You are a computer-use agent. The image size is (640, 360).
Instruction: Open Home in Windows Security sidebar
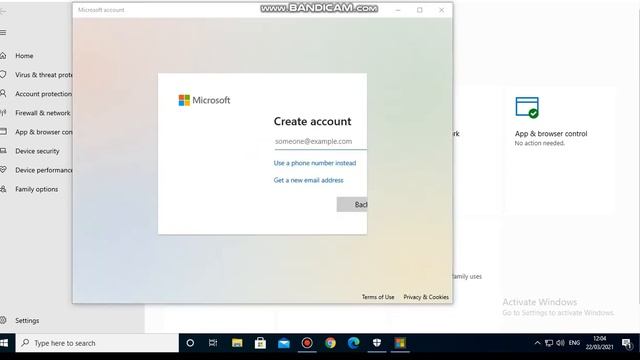(x=24, y=56)
